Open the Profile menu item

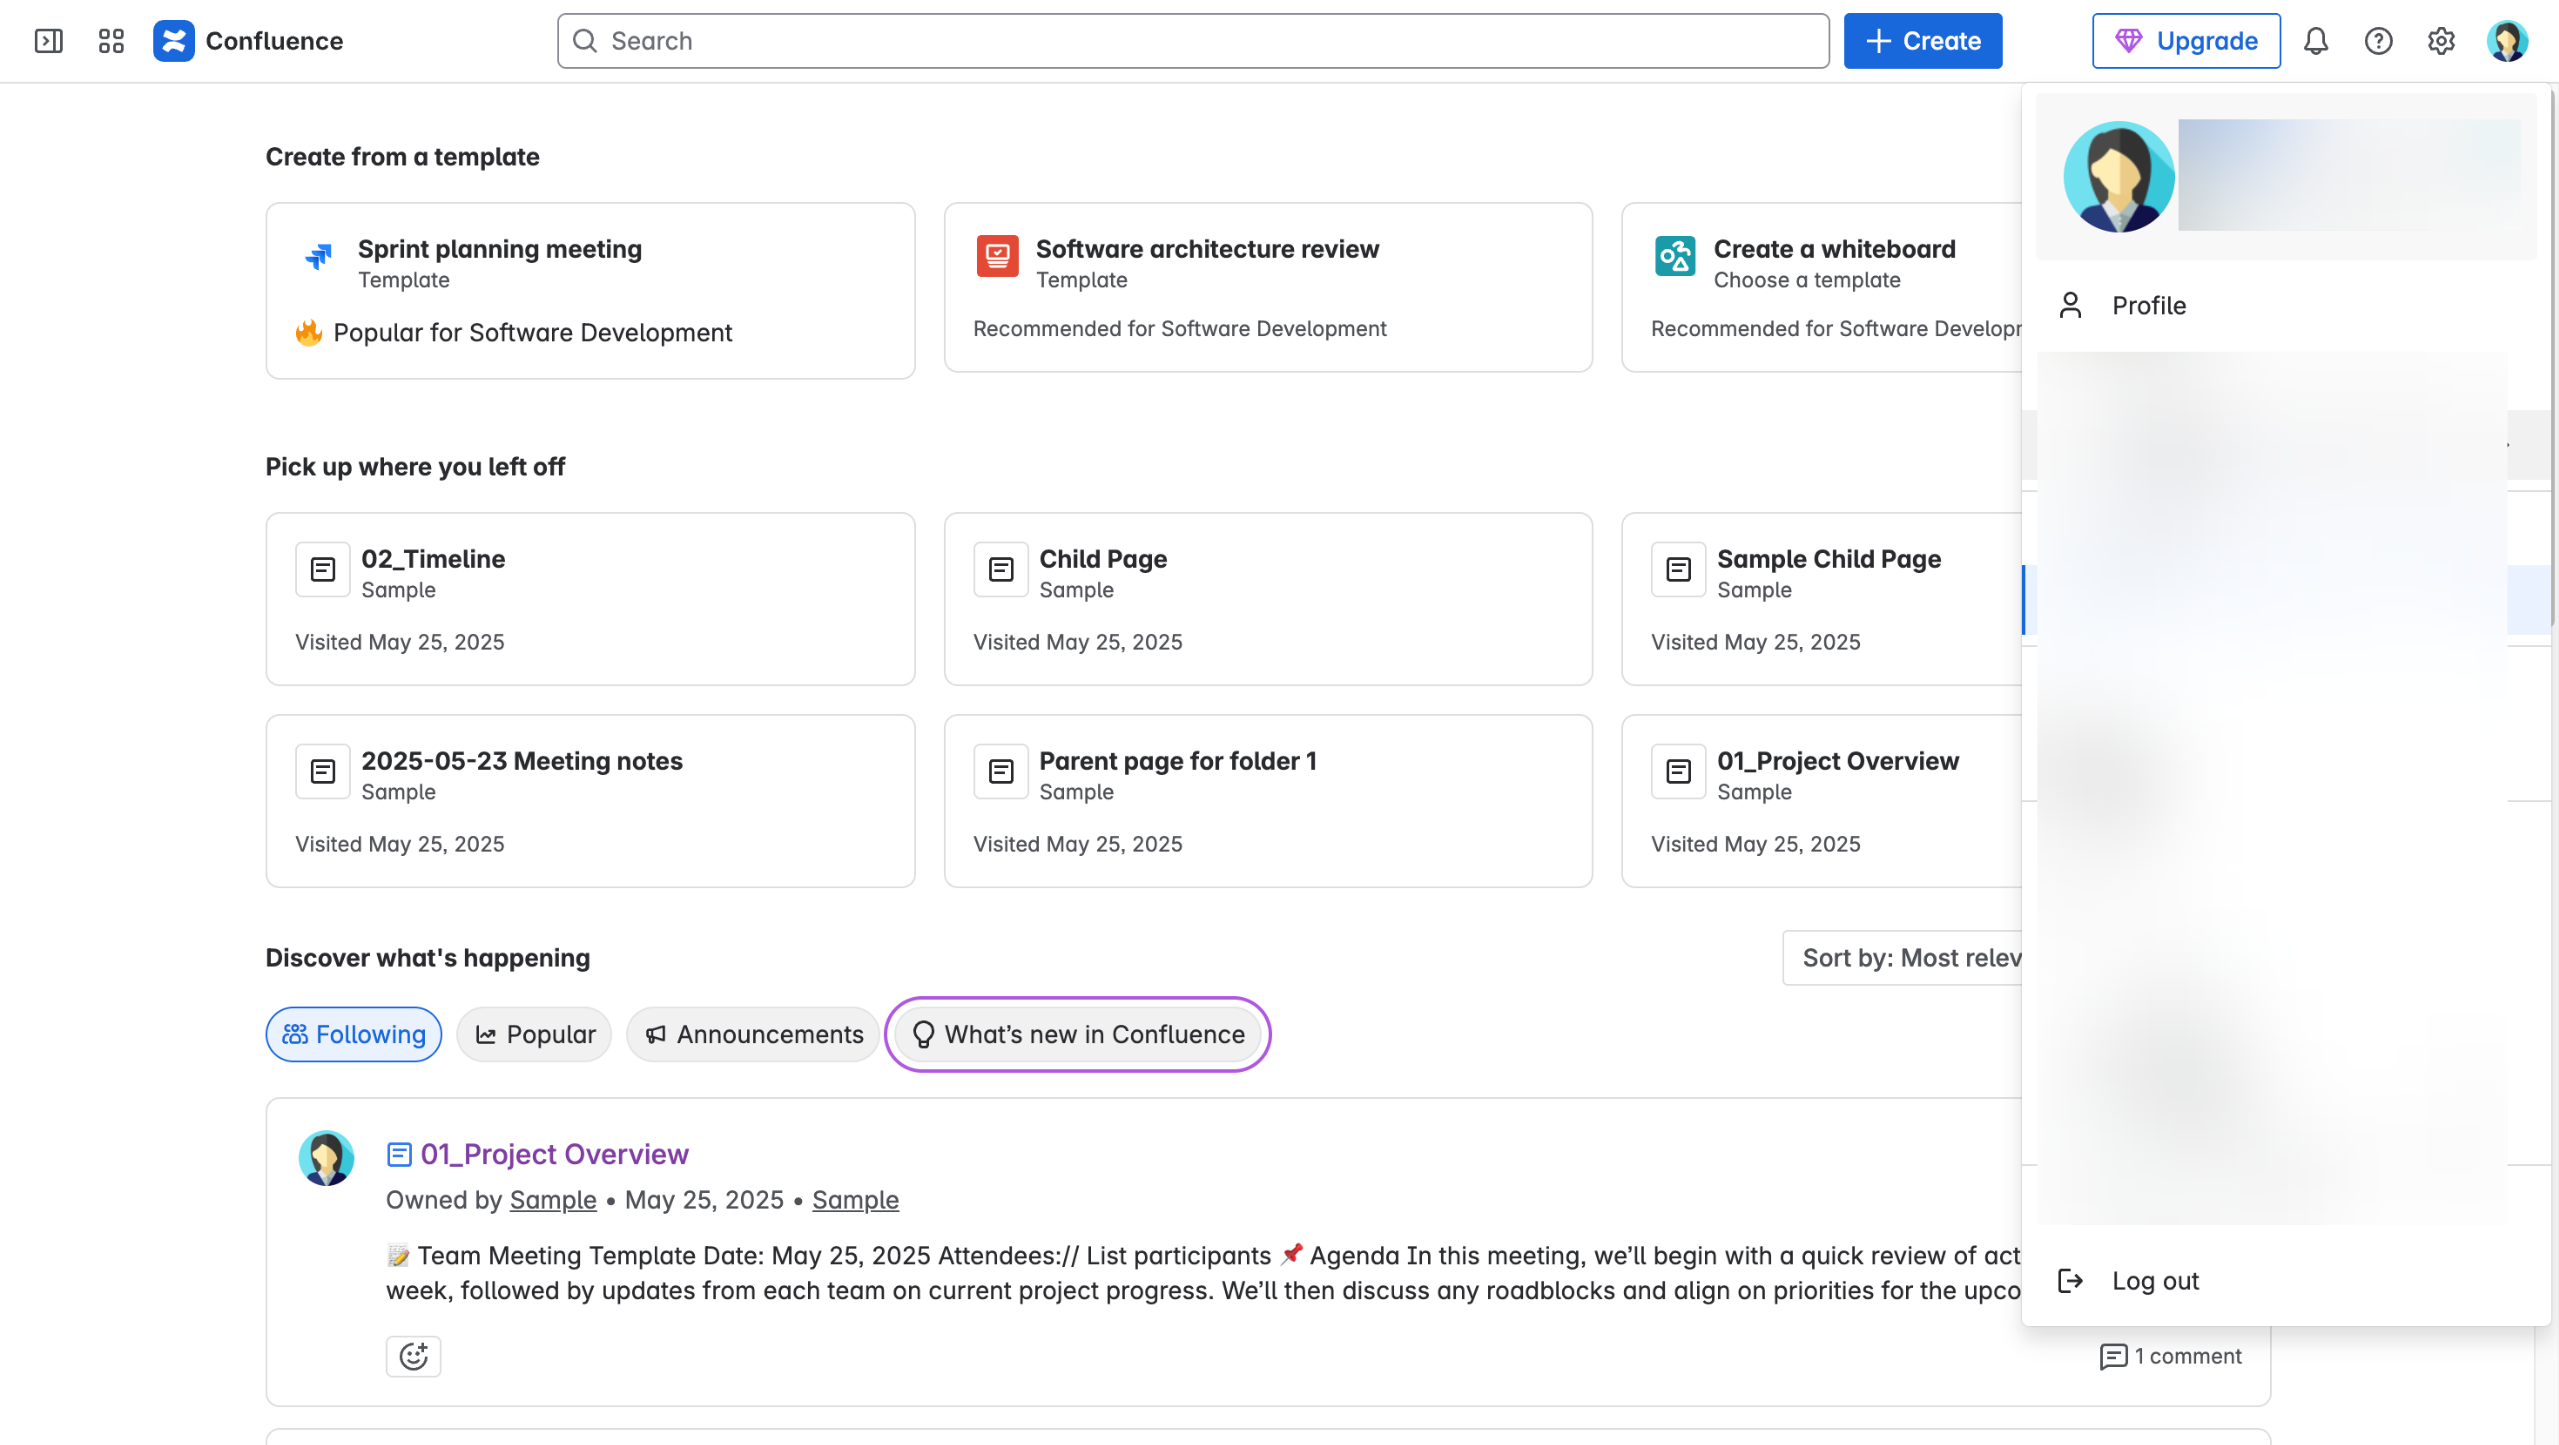2286,305
